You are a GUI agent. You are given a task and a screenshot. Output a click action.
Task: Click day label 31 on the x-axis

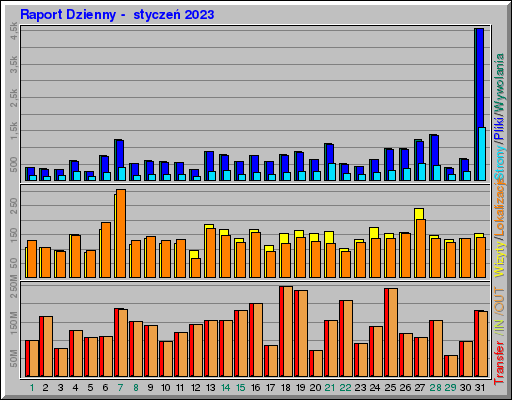click(x=480, y=388)
